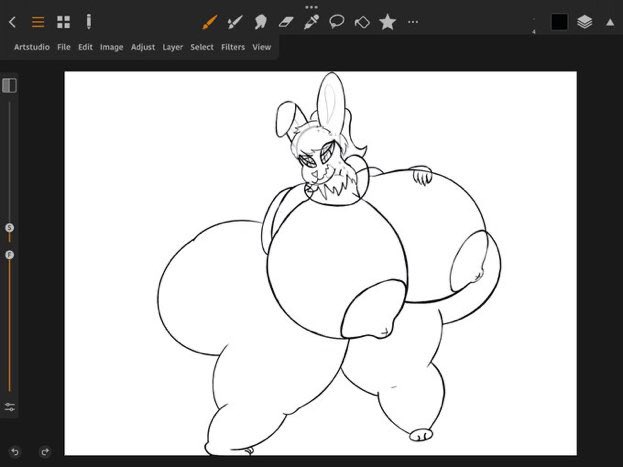
Task: Open the View menu
Action: pos(261,47)
